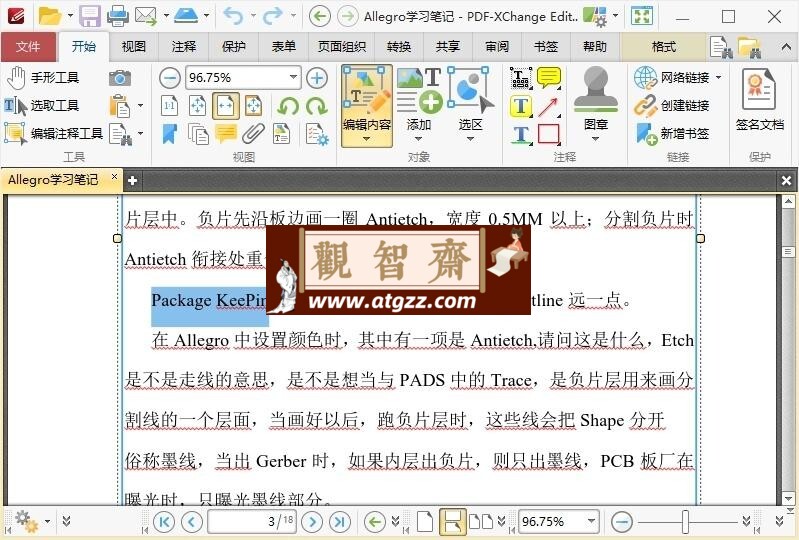Toggle full screen mode icon in title bar

coord(642,16)
